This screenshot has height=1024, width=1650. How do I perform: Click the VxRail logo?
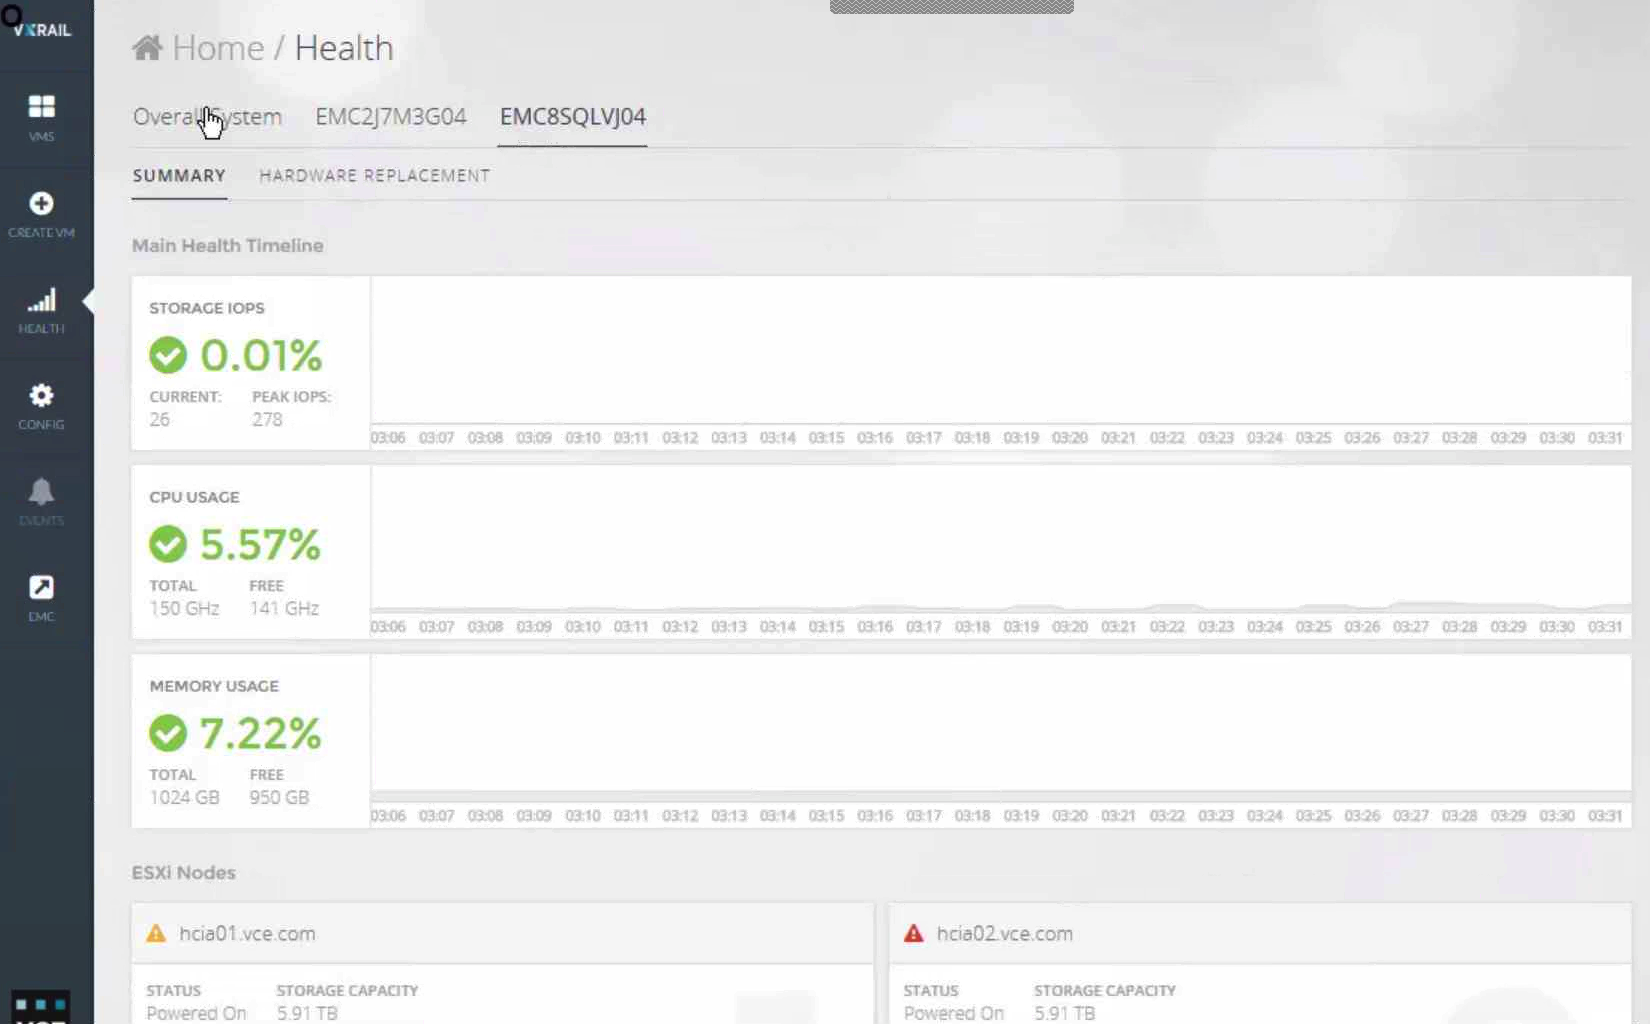42,29
